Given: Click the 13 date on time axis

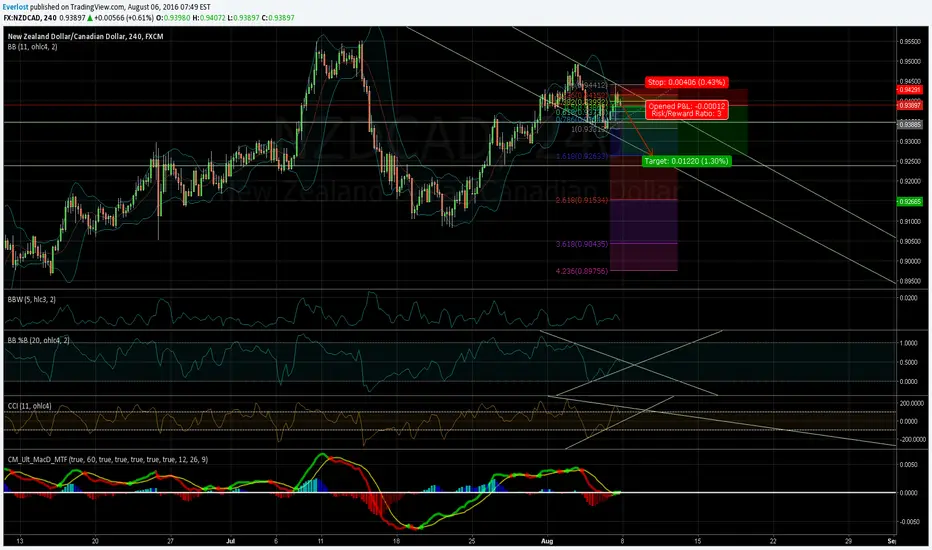Looking at the screenshot, I should (x=20, y=541).
